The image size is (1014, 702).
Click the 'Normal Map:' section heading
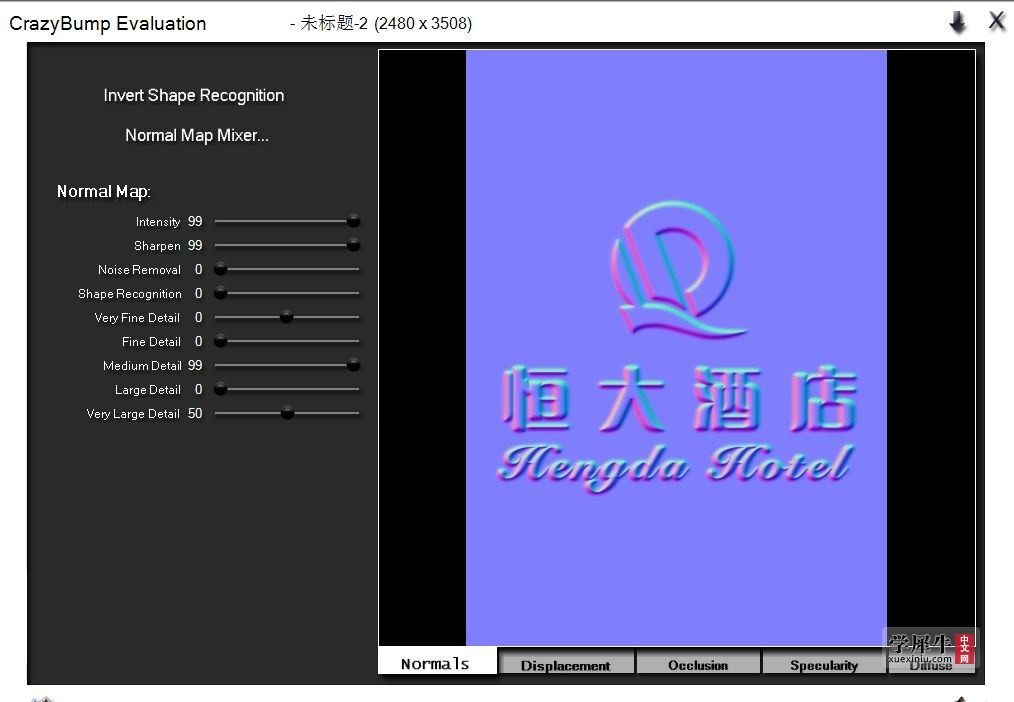coord(103,192)
